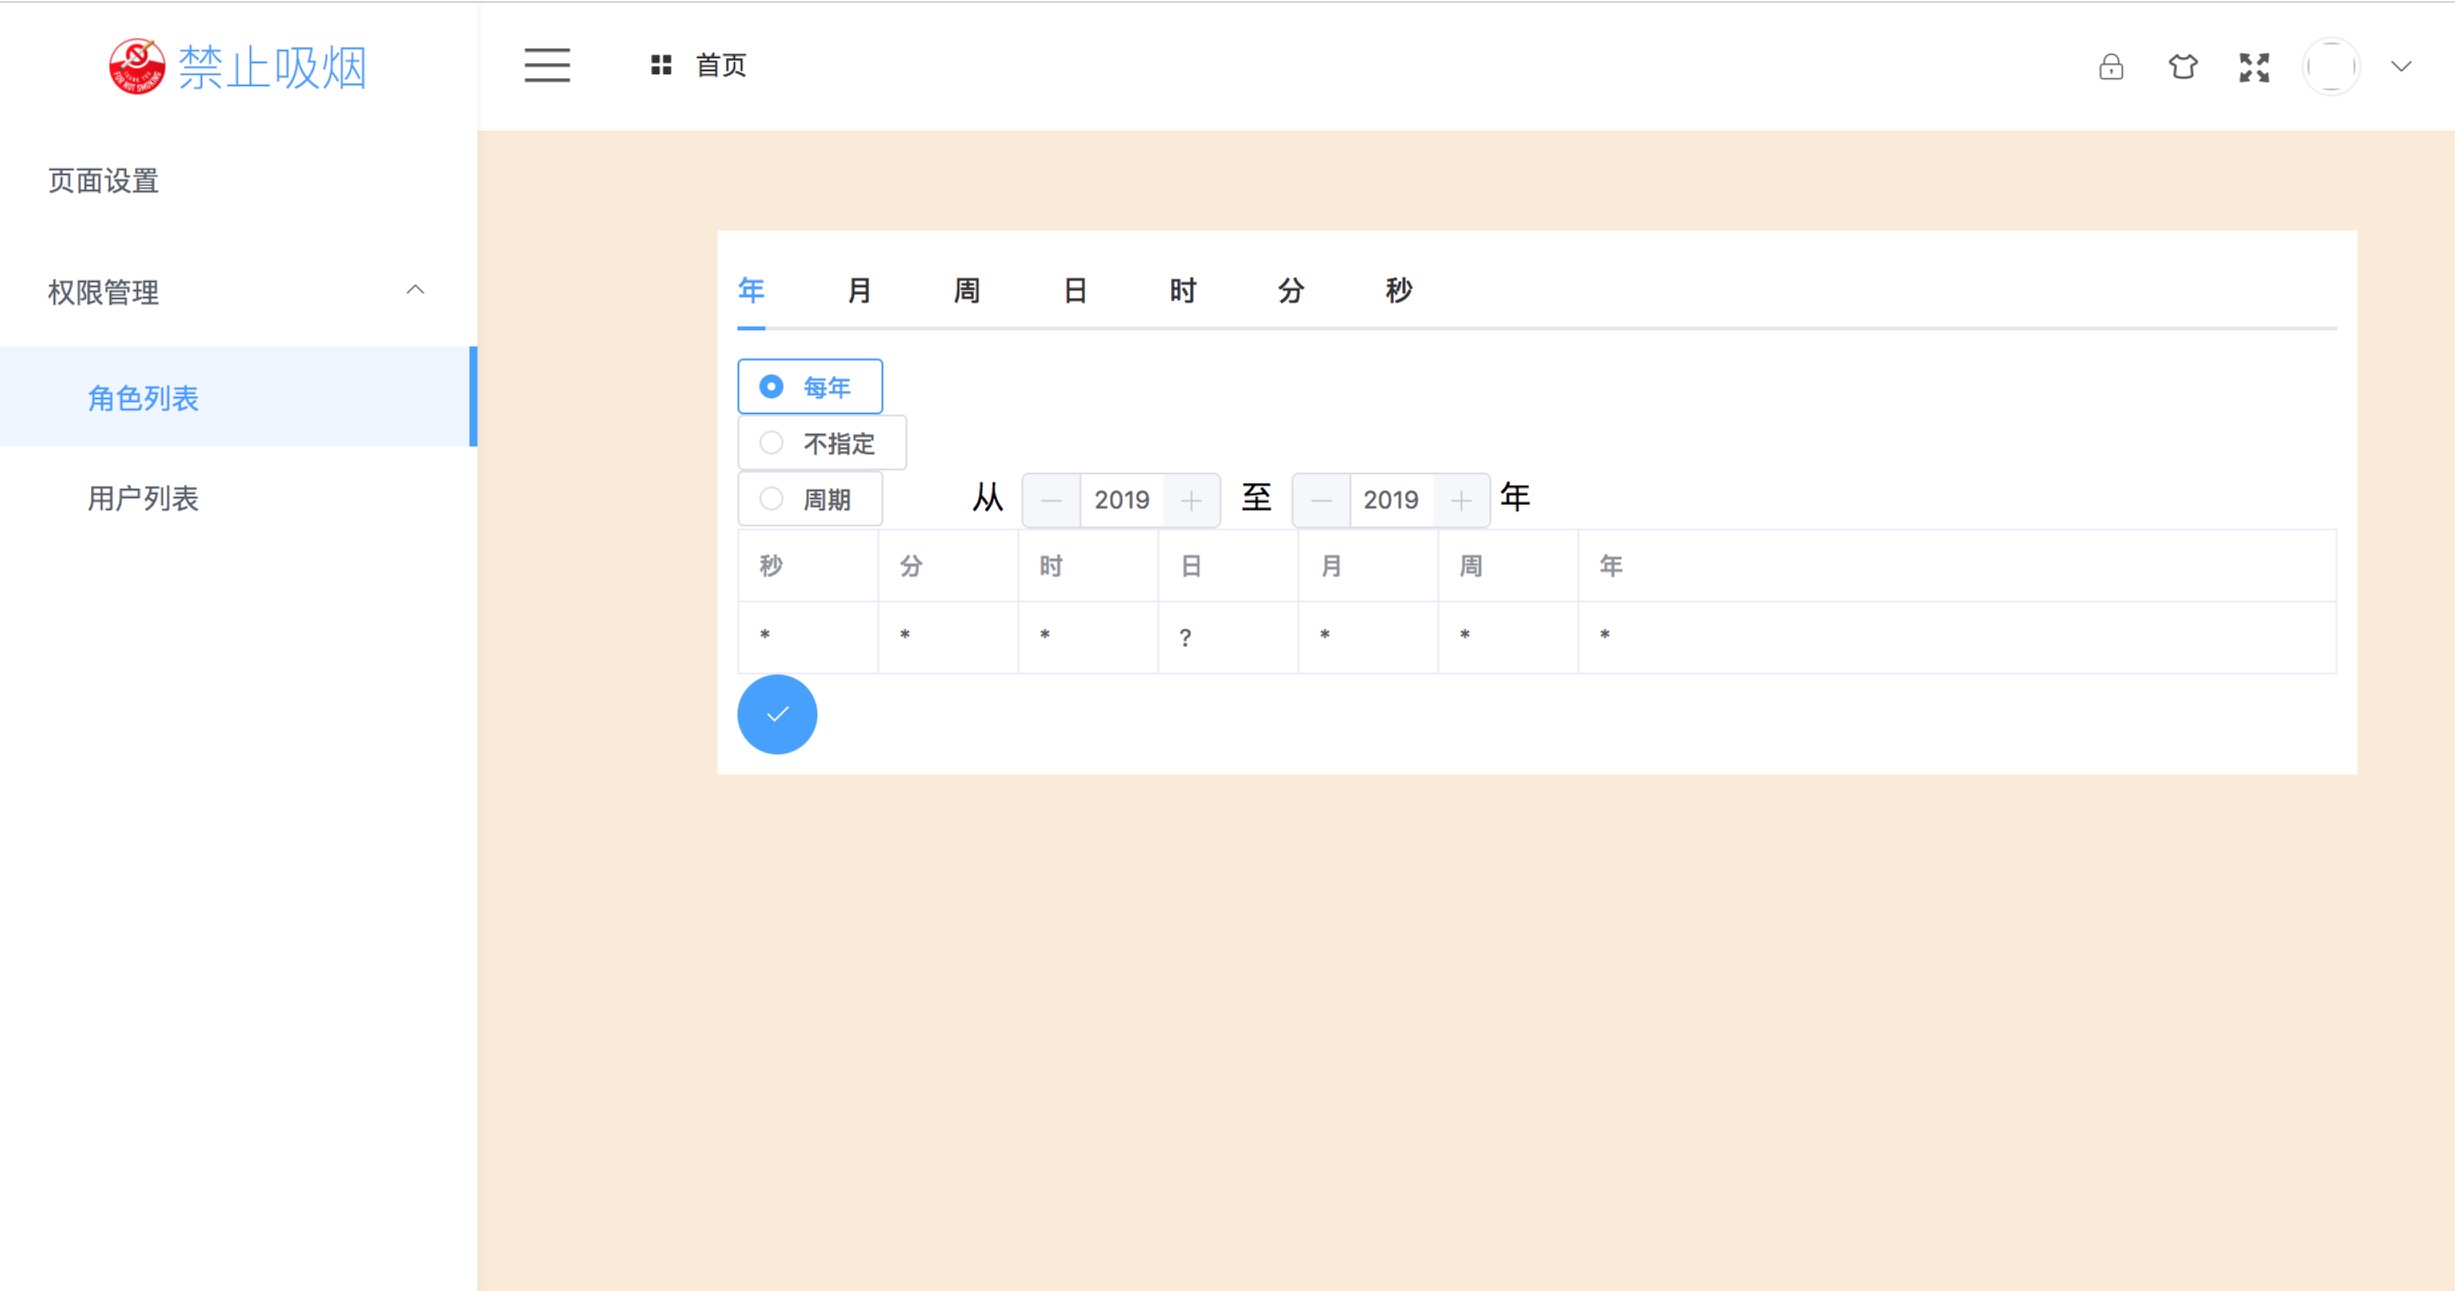2455x1291 pixels.
Task: Click the grid icon beside 首页
Action: point(661,66)
